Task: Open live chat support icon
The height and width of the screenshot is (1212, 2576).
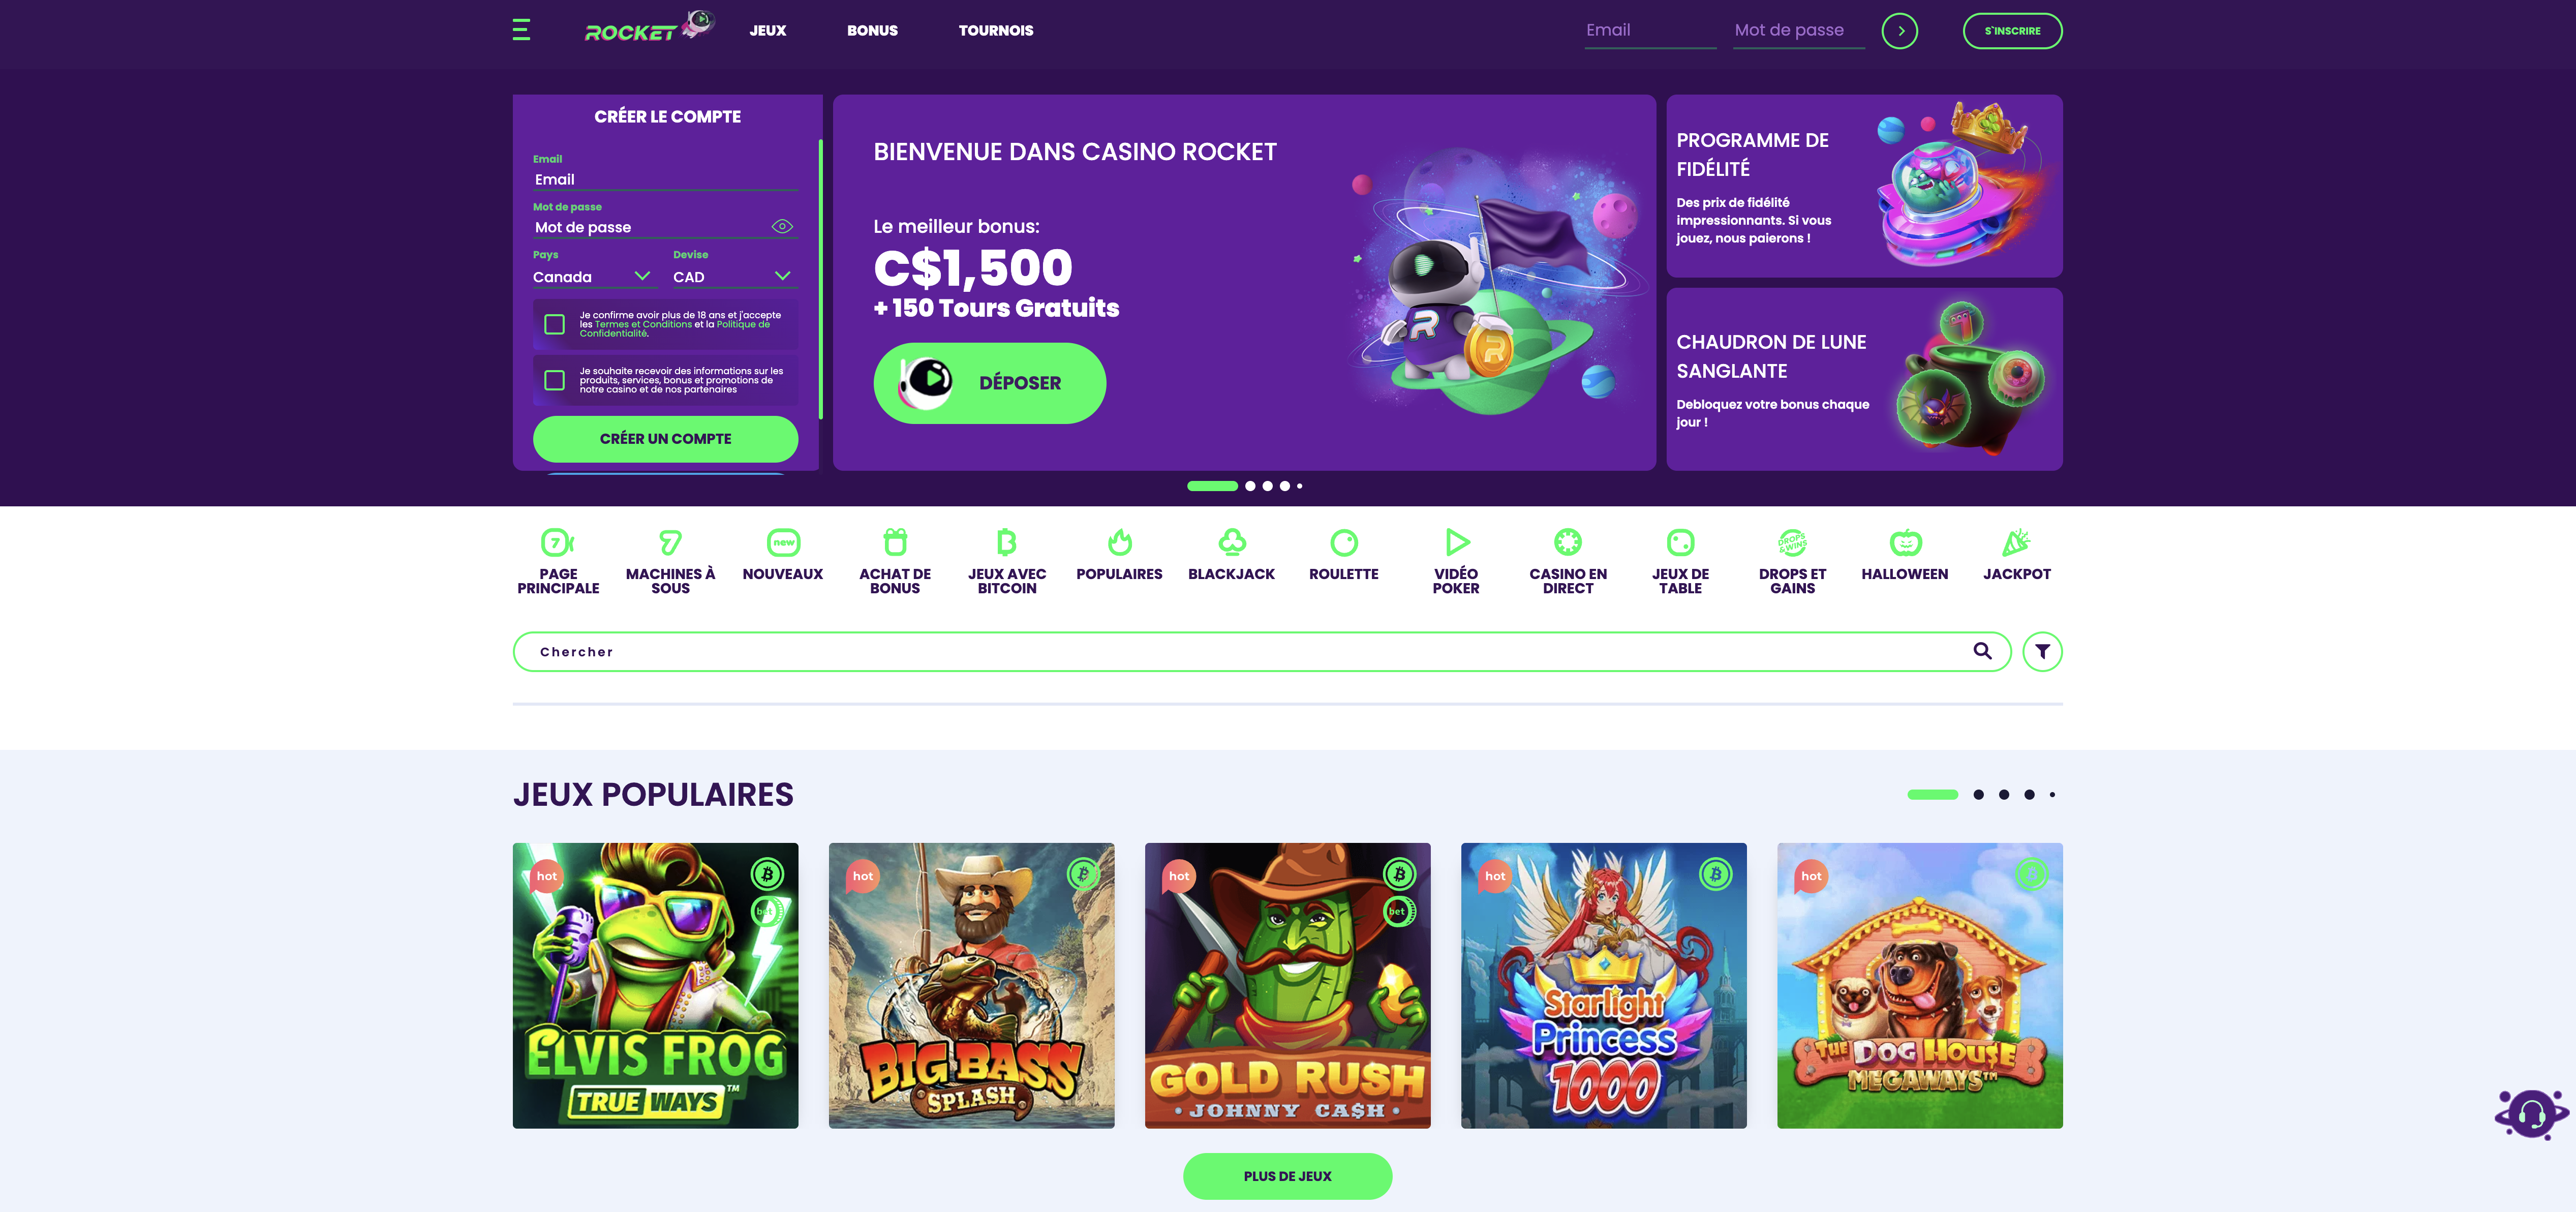Action: [2531, 1113]
